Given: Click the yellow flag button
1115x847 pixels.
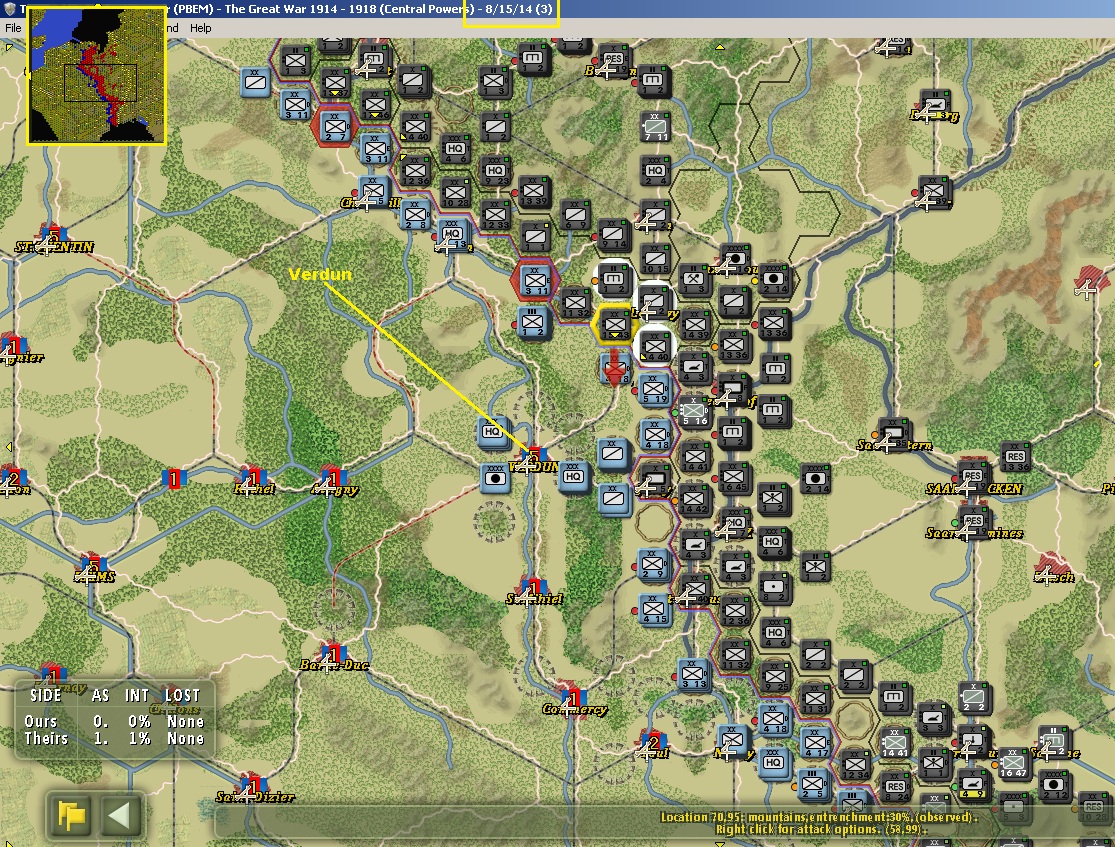Looking at the screenshot, I should point(72,815).
